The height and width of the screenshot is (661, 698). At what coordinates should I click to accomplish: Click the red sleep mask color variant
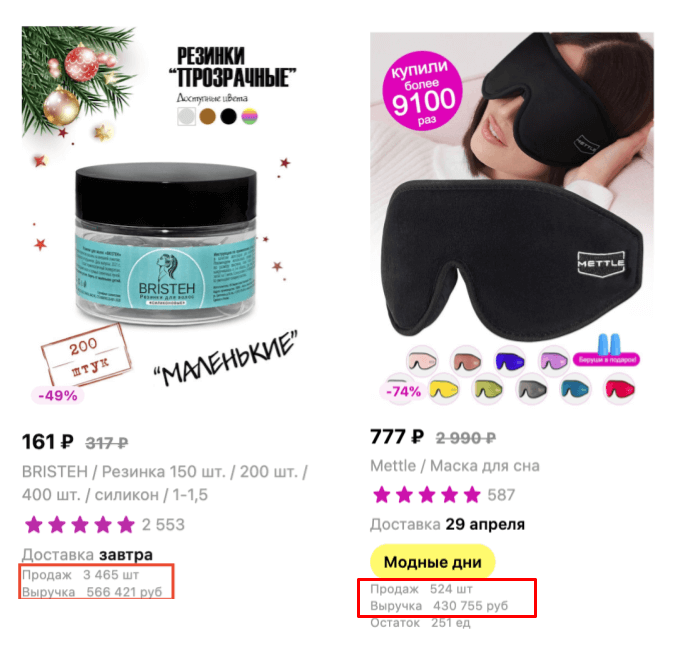(619, 389)
